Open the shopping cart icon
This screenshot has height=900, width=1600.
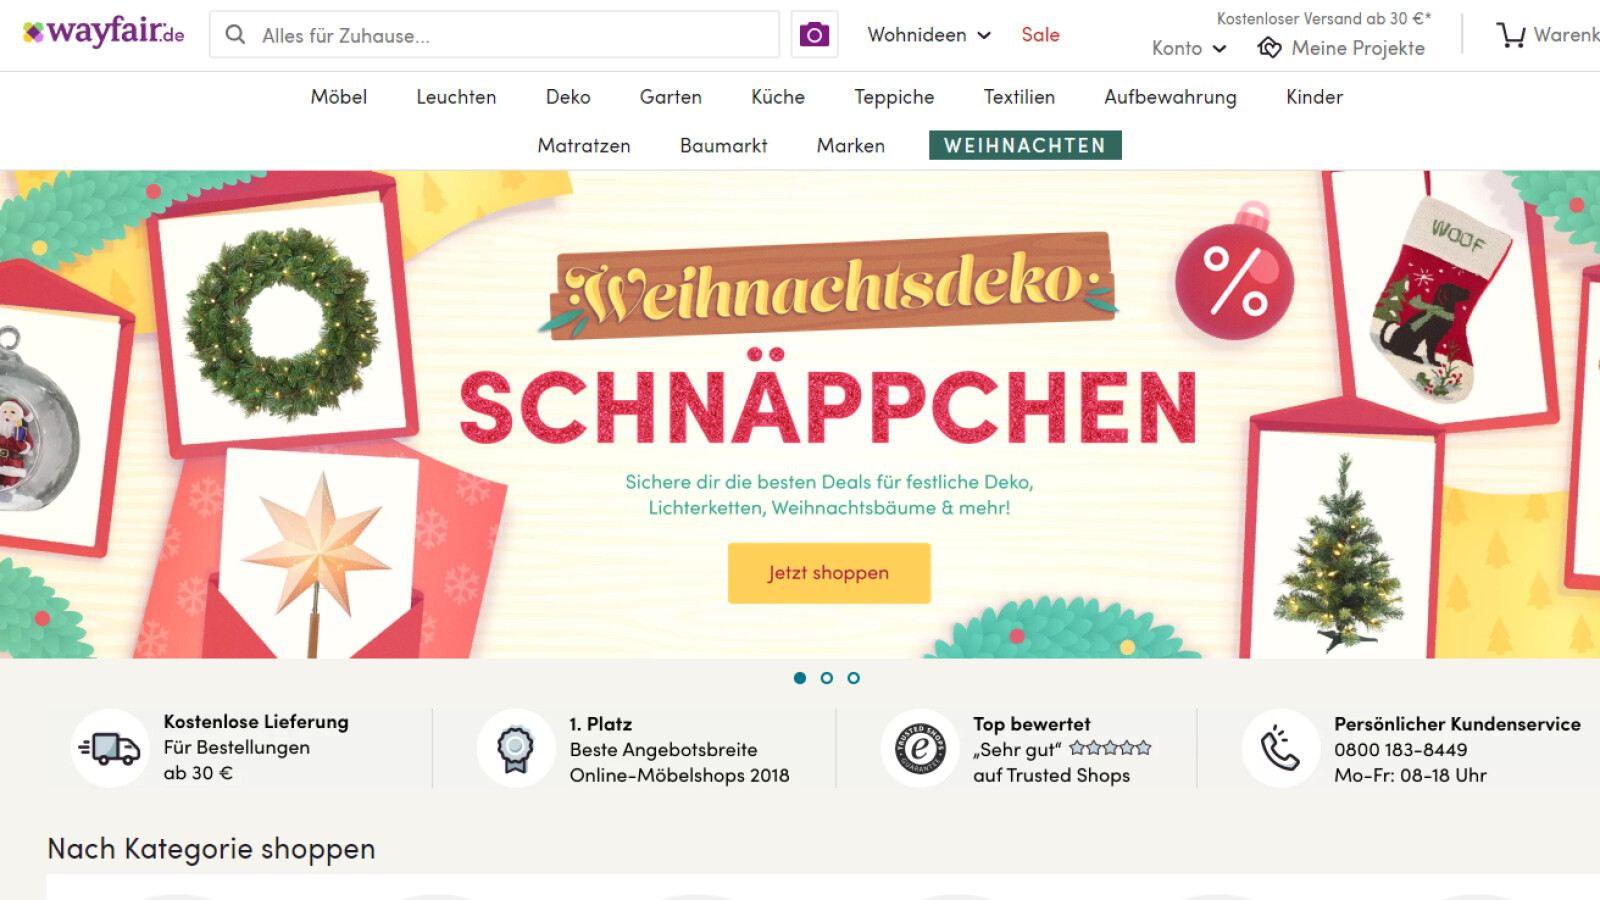(x=1511, y=35)
